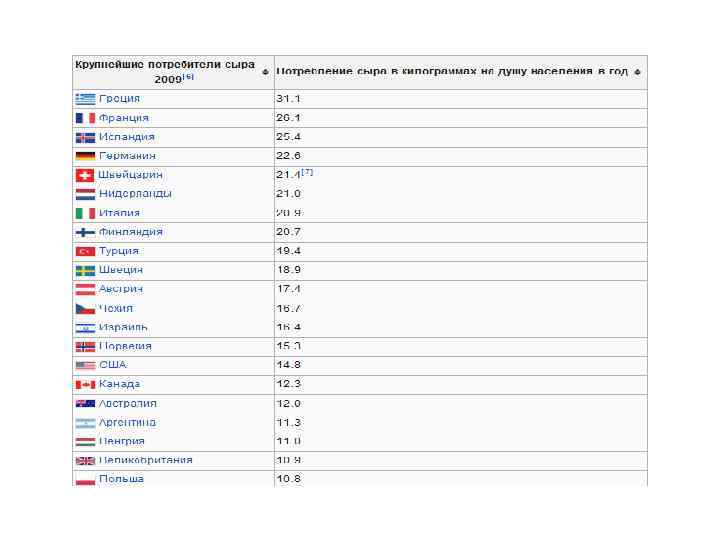The height and width of the screenshot is (540, 720).
Task: Click the Italy flag icon
Action: (x=85, y=213)
